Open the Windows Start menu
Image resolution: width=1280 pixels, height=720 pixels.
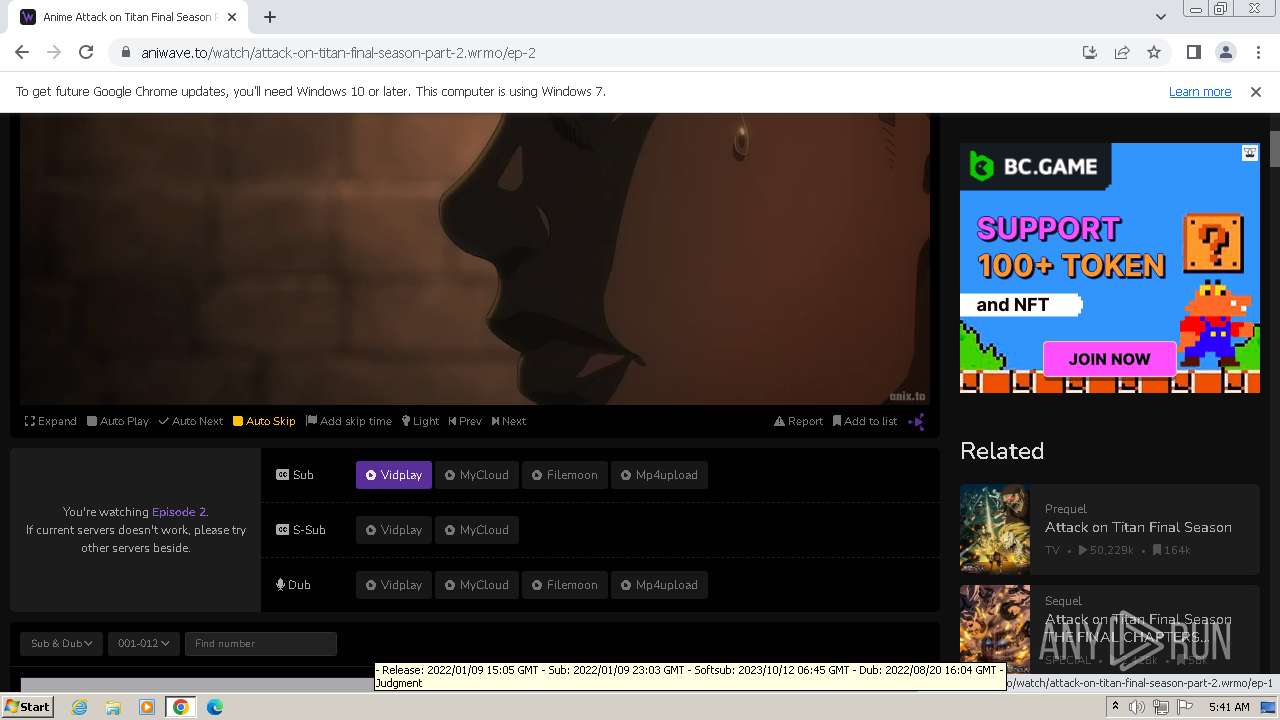pyautogui.click(x=27, y=707)
